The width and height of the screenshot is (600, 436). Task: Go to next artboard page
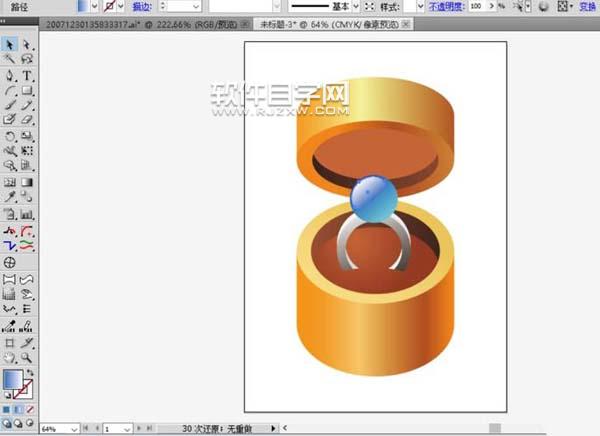[x=139, y=428]
